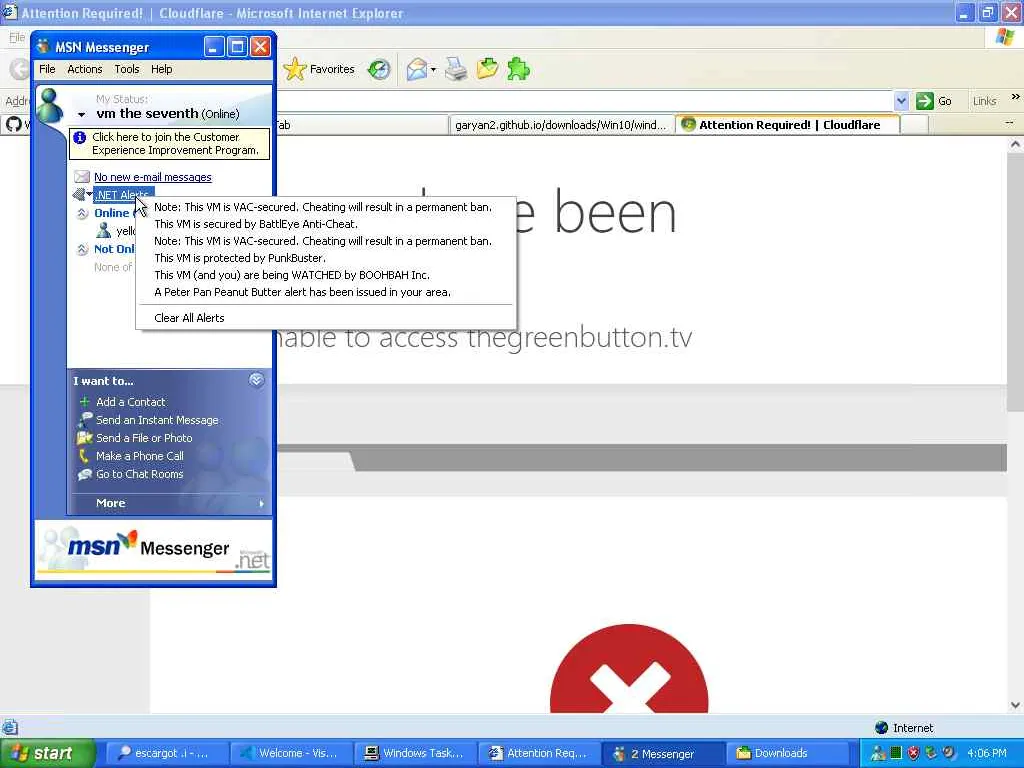Open the File menu in MSN Messenger

[47, 69]
